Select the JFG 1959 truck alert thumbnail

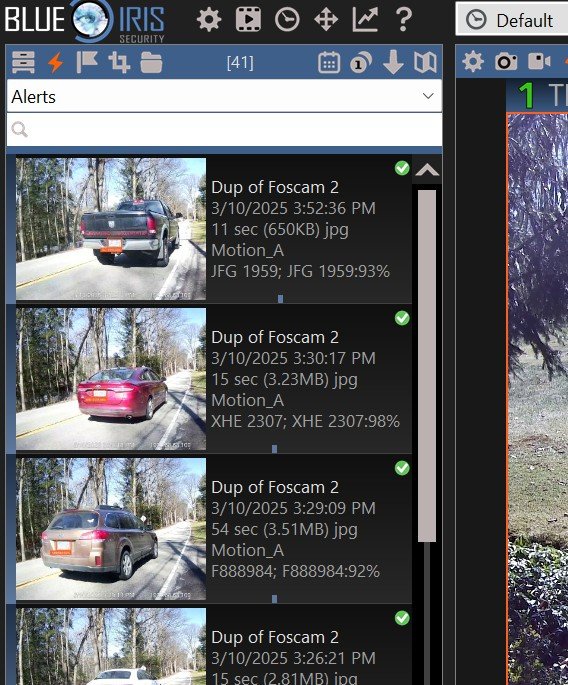(x=111, y=229)
